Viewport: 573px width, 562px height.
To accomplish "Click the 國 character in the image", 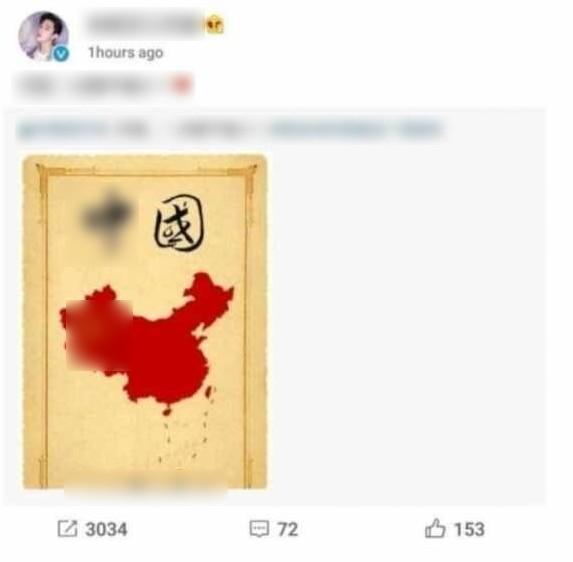I will click(178, 224).
